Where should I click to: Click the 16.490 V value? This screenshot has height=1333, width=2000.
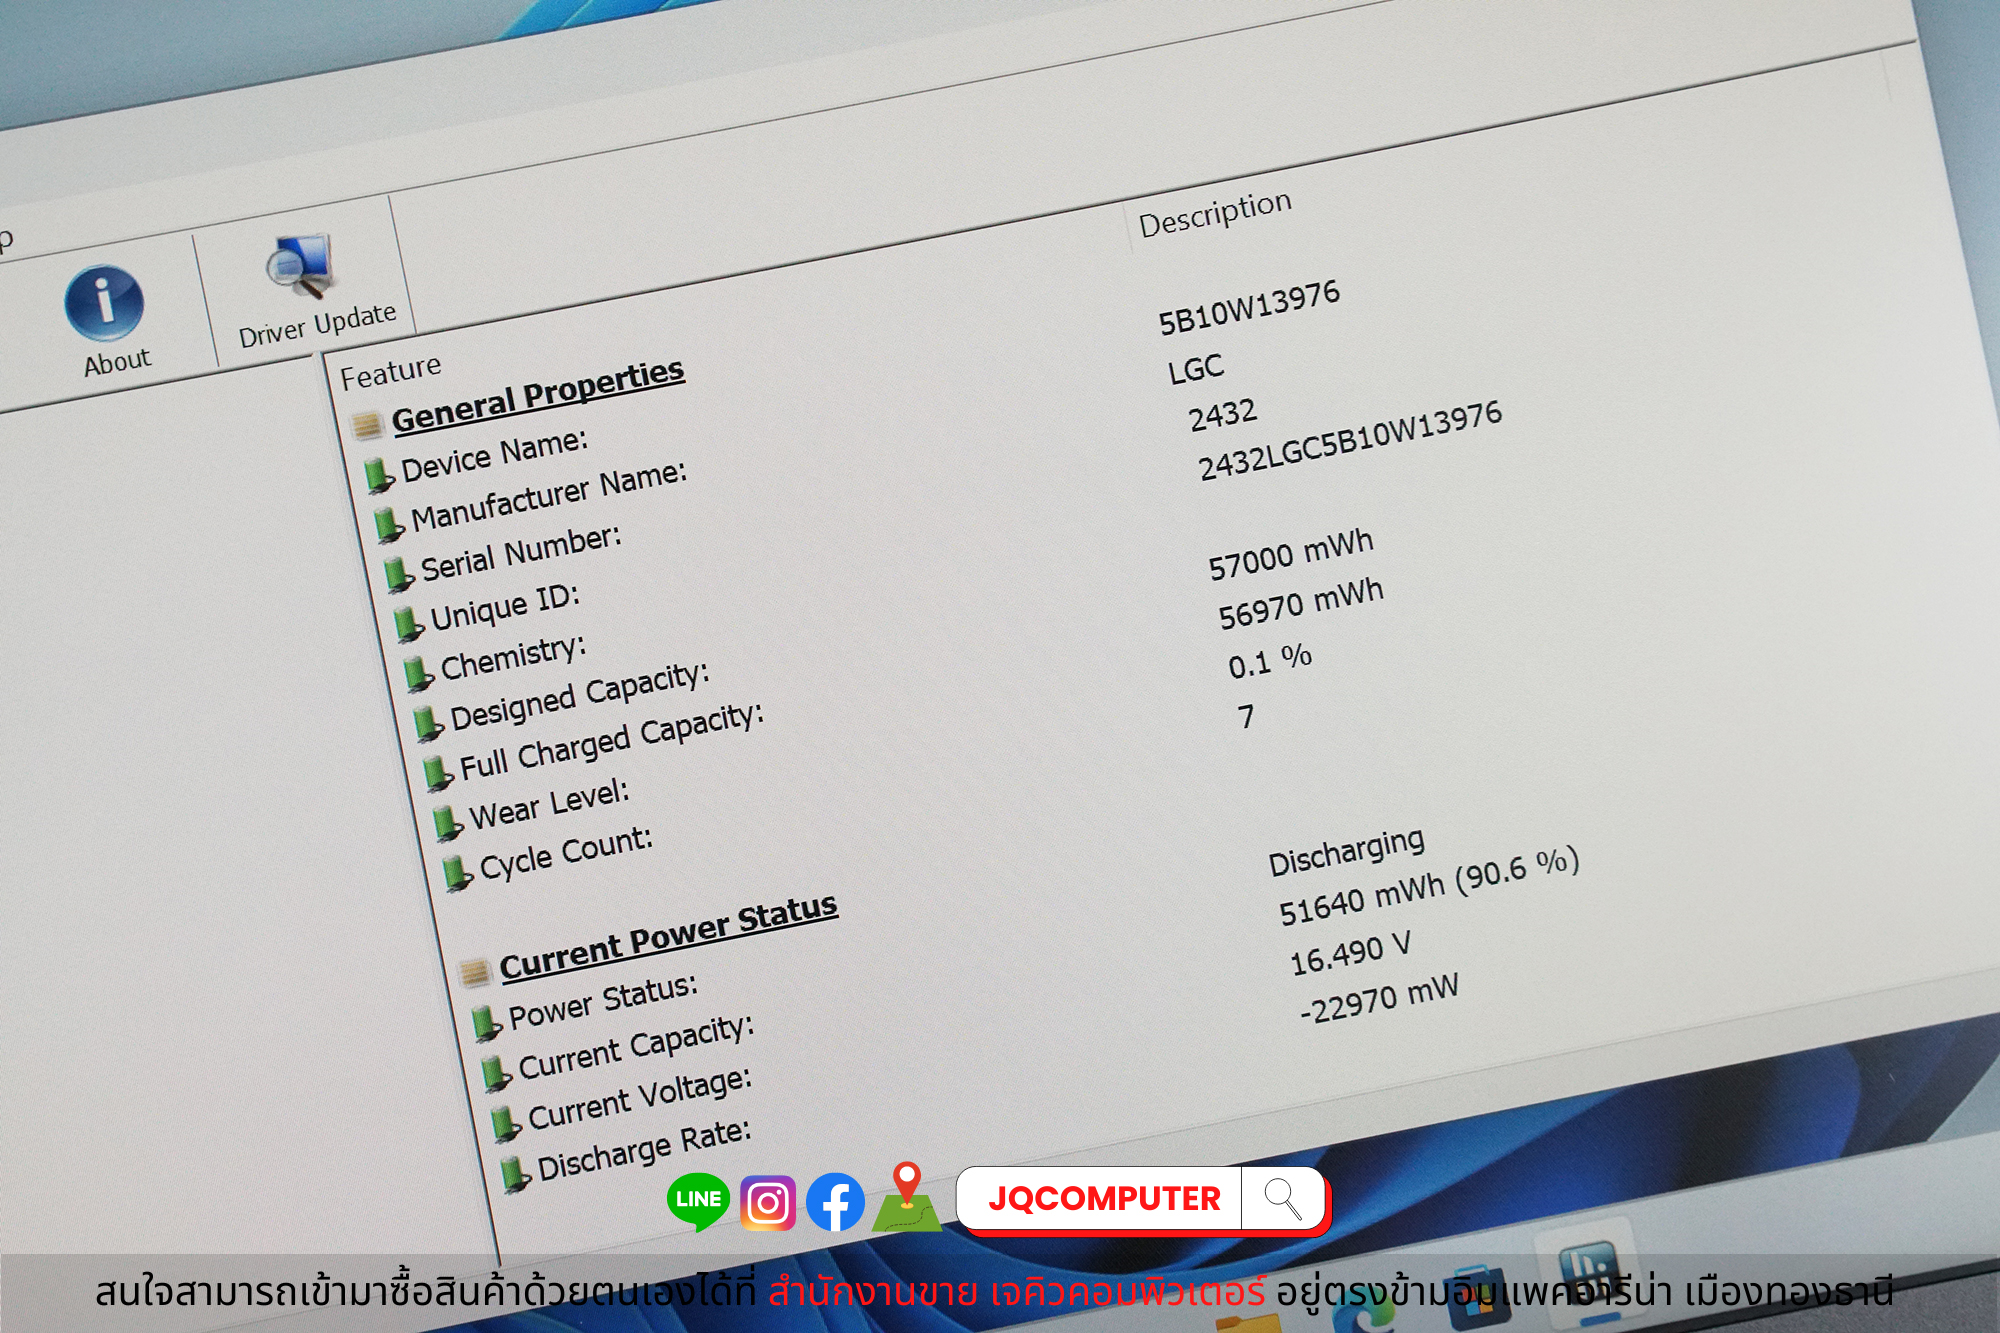1351,953
